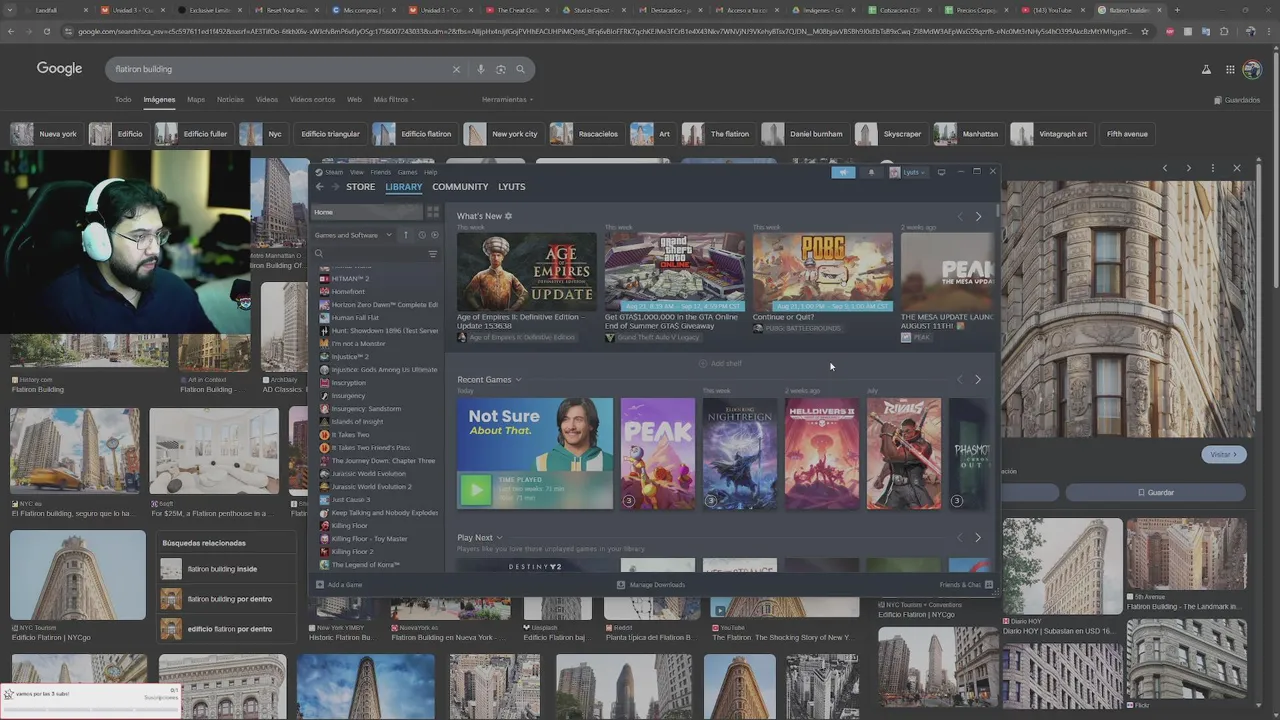Select It Takes Two in library list
The height and width of the screenshot is (720, 1280).
pyautogui.click(x=350, y=435)
